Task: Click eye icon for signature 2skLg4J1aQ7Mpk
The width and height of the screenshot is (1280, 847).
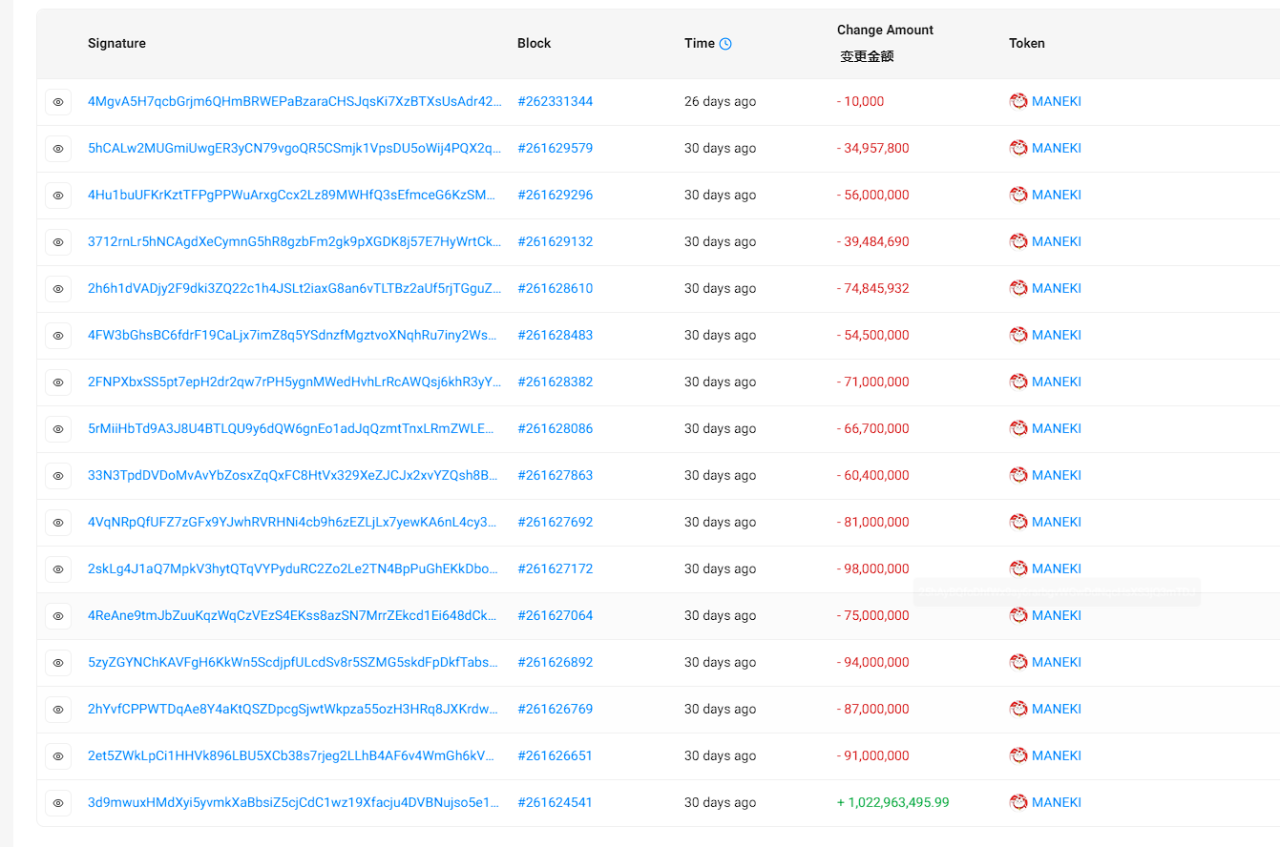Action: [x=58, y=569]
